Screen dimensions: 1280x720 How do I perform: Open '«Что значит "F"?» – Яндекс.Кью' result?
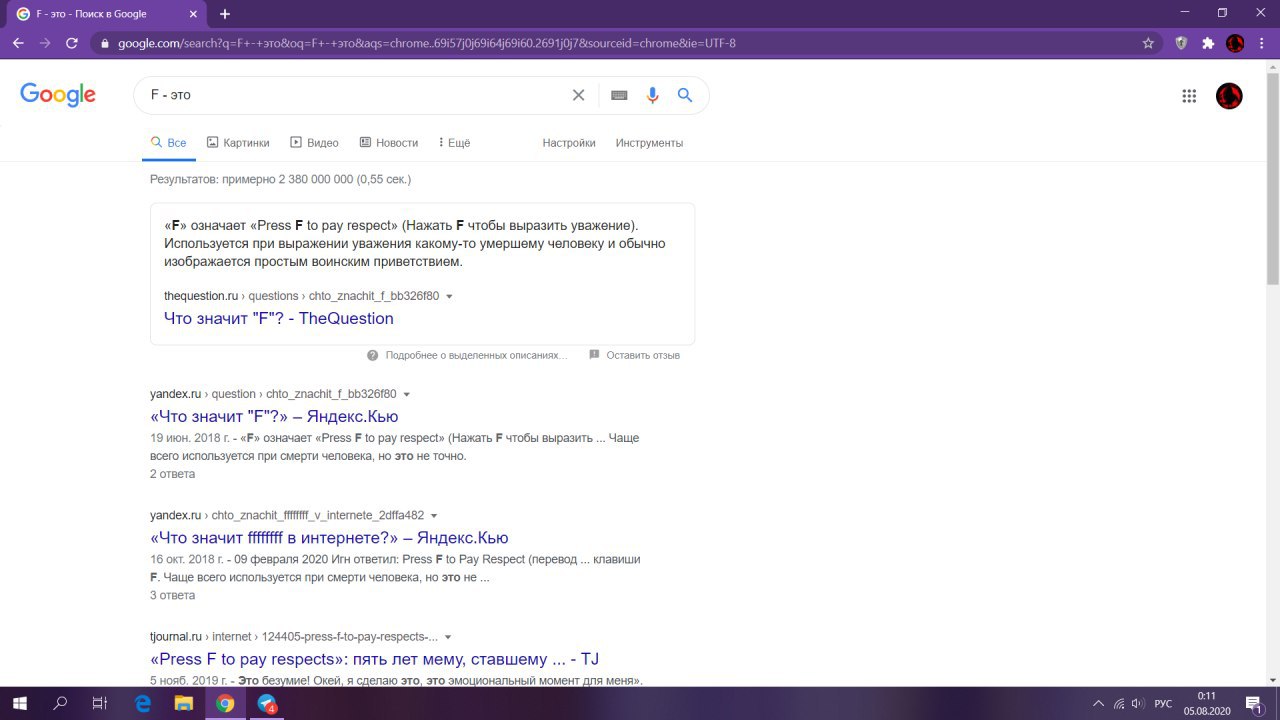coord(274,416)
